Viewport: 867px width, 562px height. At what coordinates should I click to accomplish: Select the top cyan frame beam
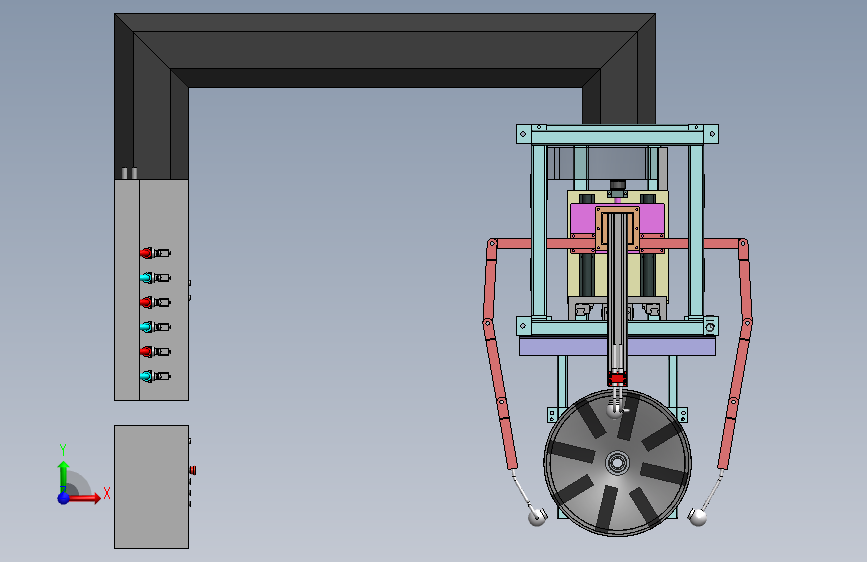[617, 137]
